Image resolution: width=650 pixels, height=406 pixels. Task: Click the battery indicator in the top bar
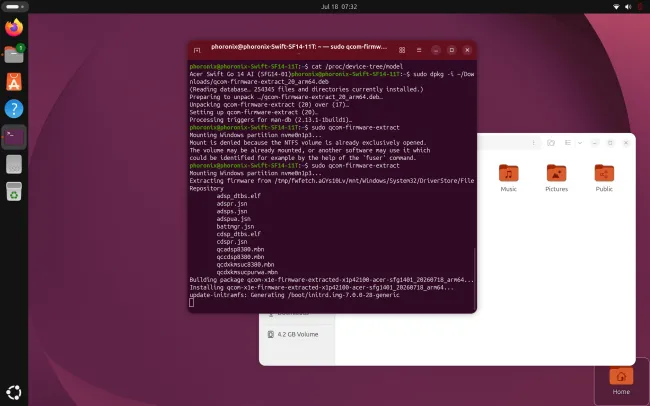(x=640, y=7)
